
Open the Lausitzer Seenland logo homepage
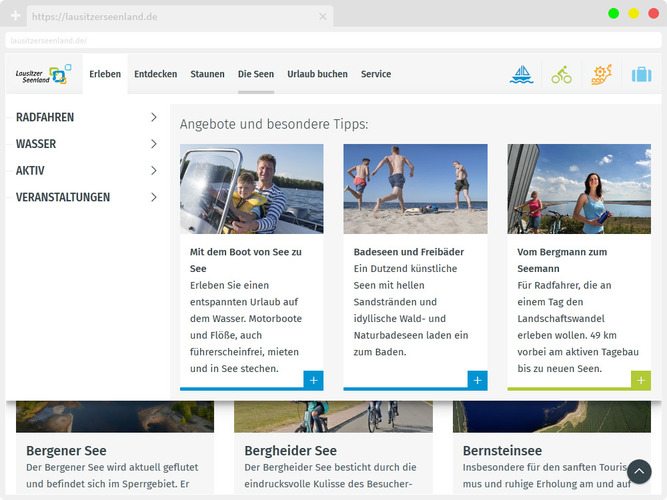pyautogui.click(x=43, y=74)
